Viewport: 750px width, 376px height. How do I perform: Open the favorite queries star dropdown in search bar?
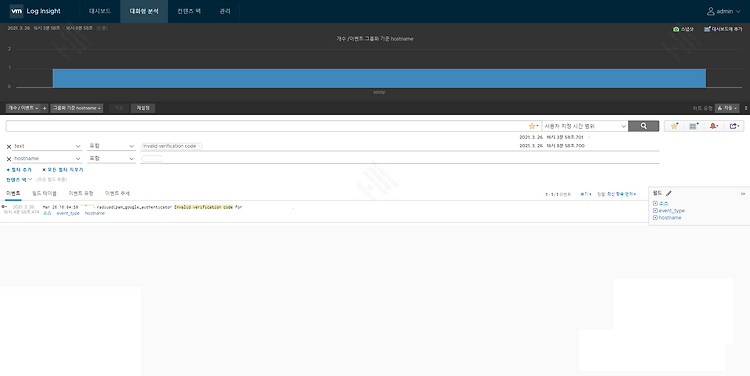pyautogui.click(x=533, y=126)
